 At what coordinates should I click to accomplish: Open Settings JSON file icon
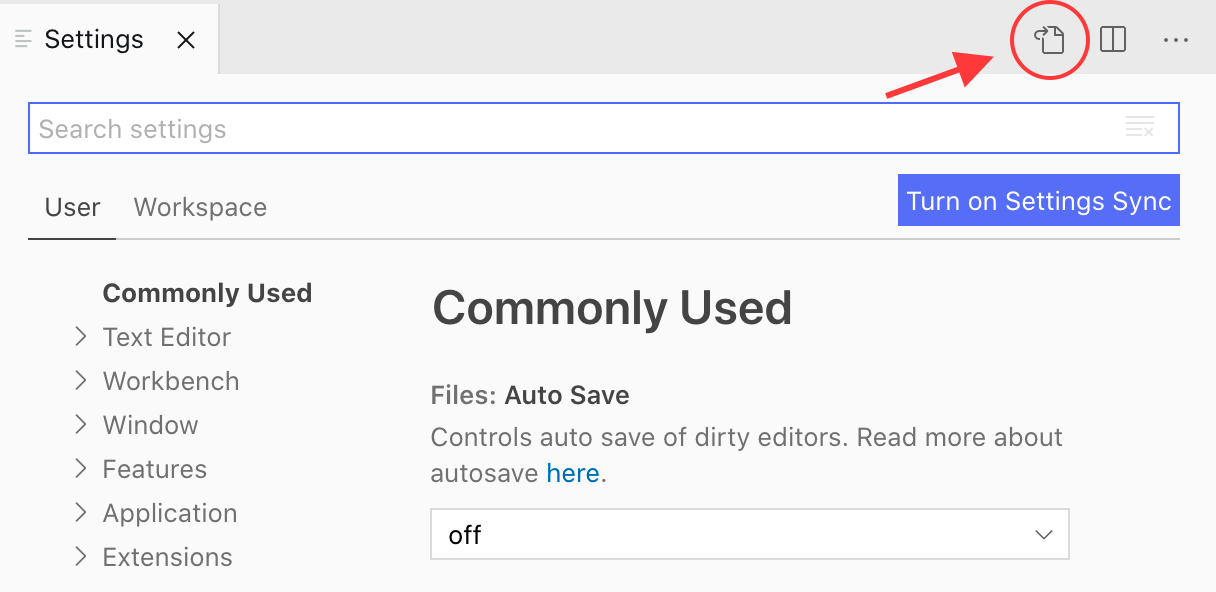tap(1049, 40)
